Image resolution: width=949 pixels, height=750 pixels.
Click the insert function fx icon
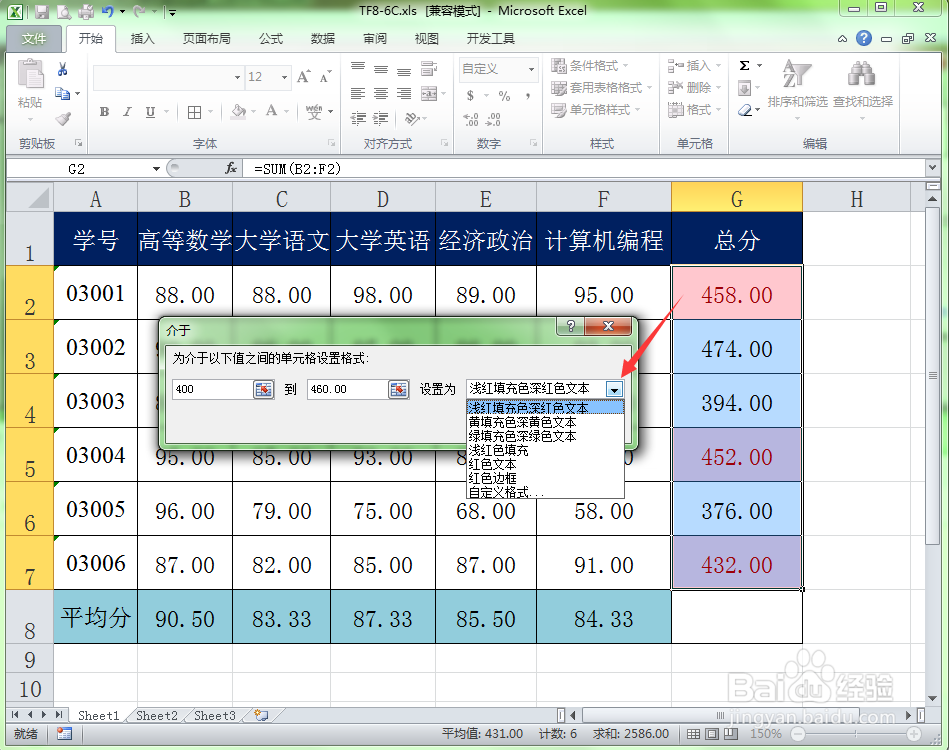tap(231, 168)
